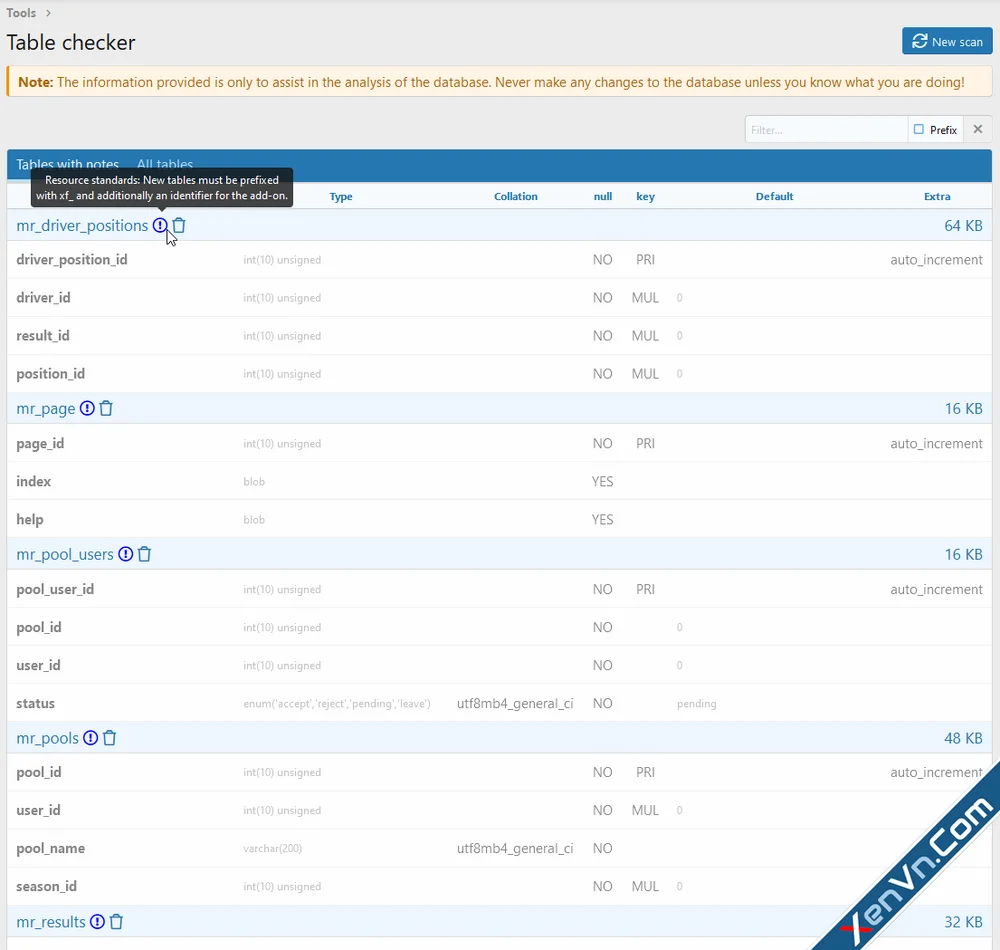Clear the filter with the X button

pos(978,129)
